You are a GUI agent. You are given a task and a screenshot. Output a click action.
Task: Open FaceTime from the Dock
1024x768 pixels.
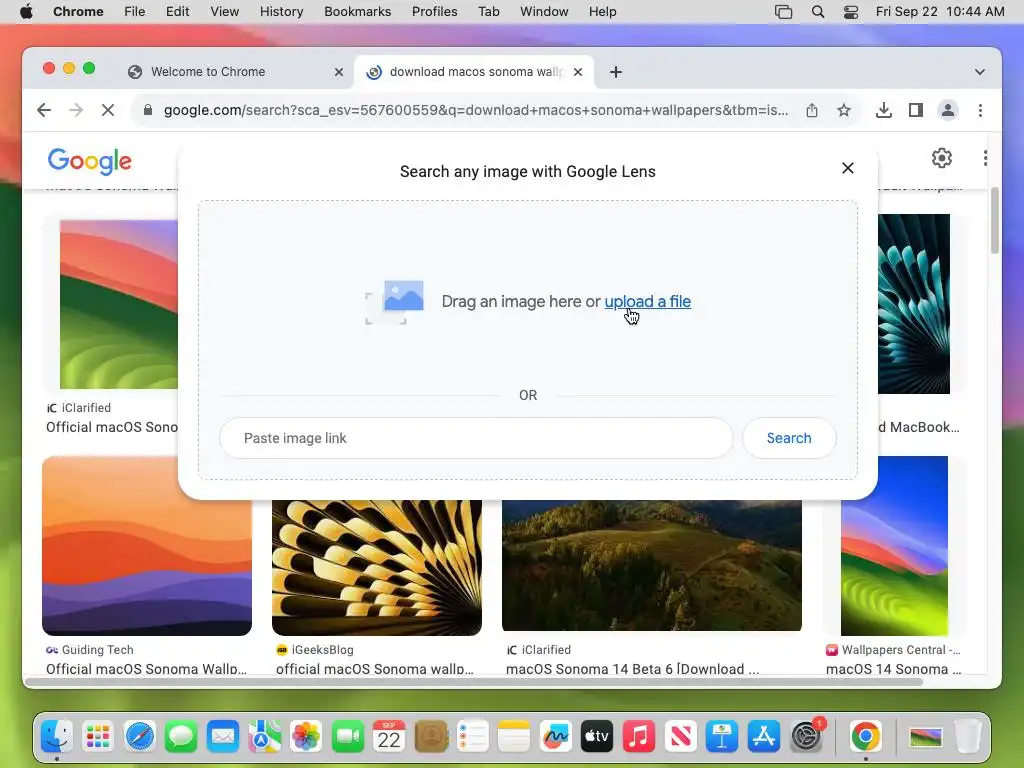347,737
